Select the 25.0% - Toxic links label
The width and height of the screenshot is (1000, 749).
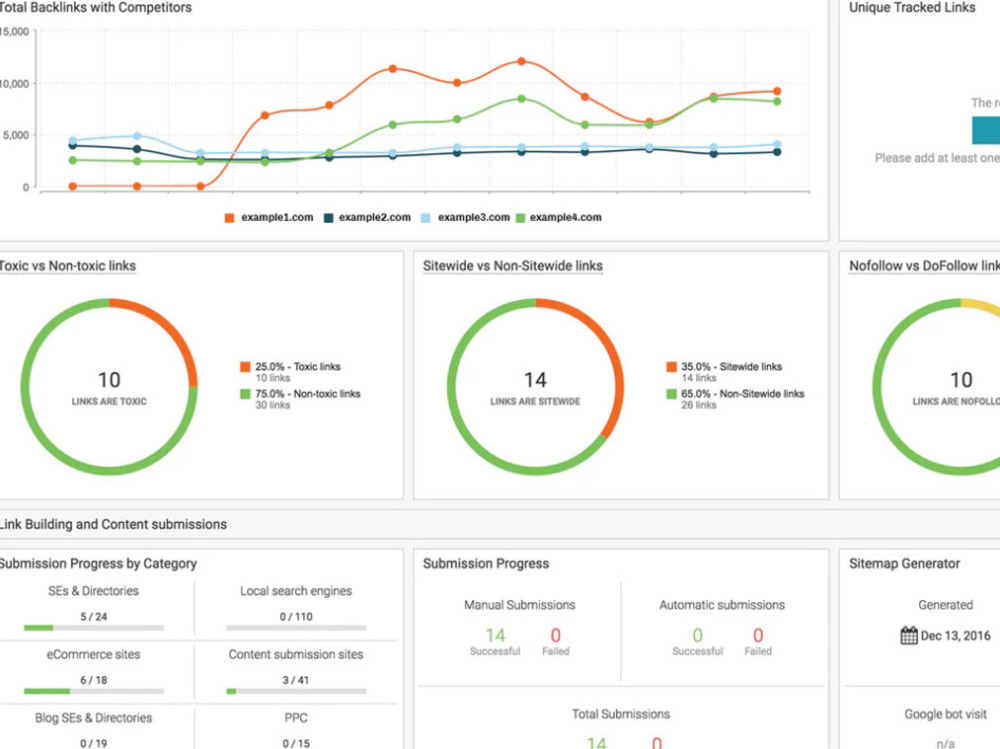[298, 367]
